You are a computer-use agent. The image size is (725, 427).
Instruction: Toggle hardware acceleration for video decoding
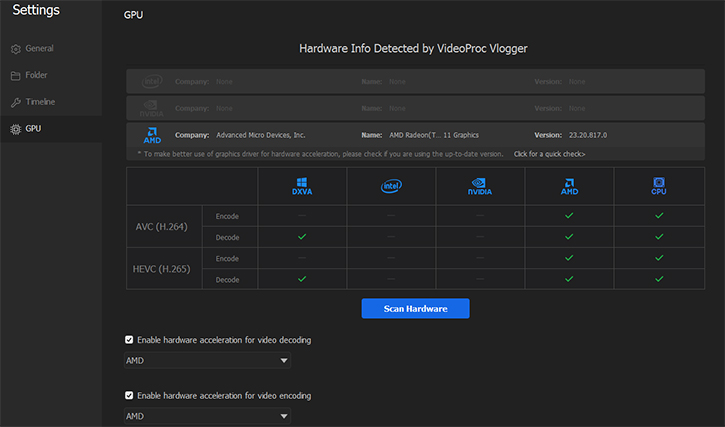[129, 340]
